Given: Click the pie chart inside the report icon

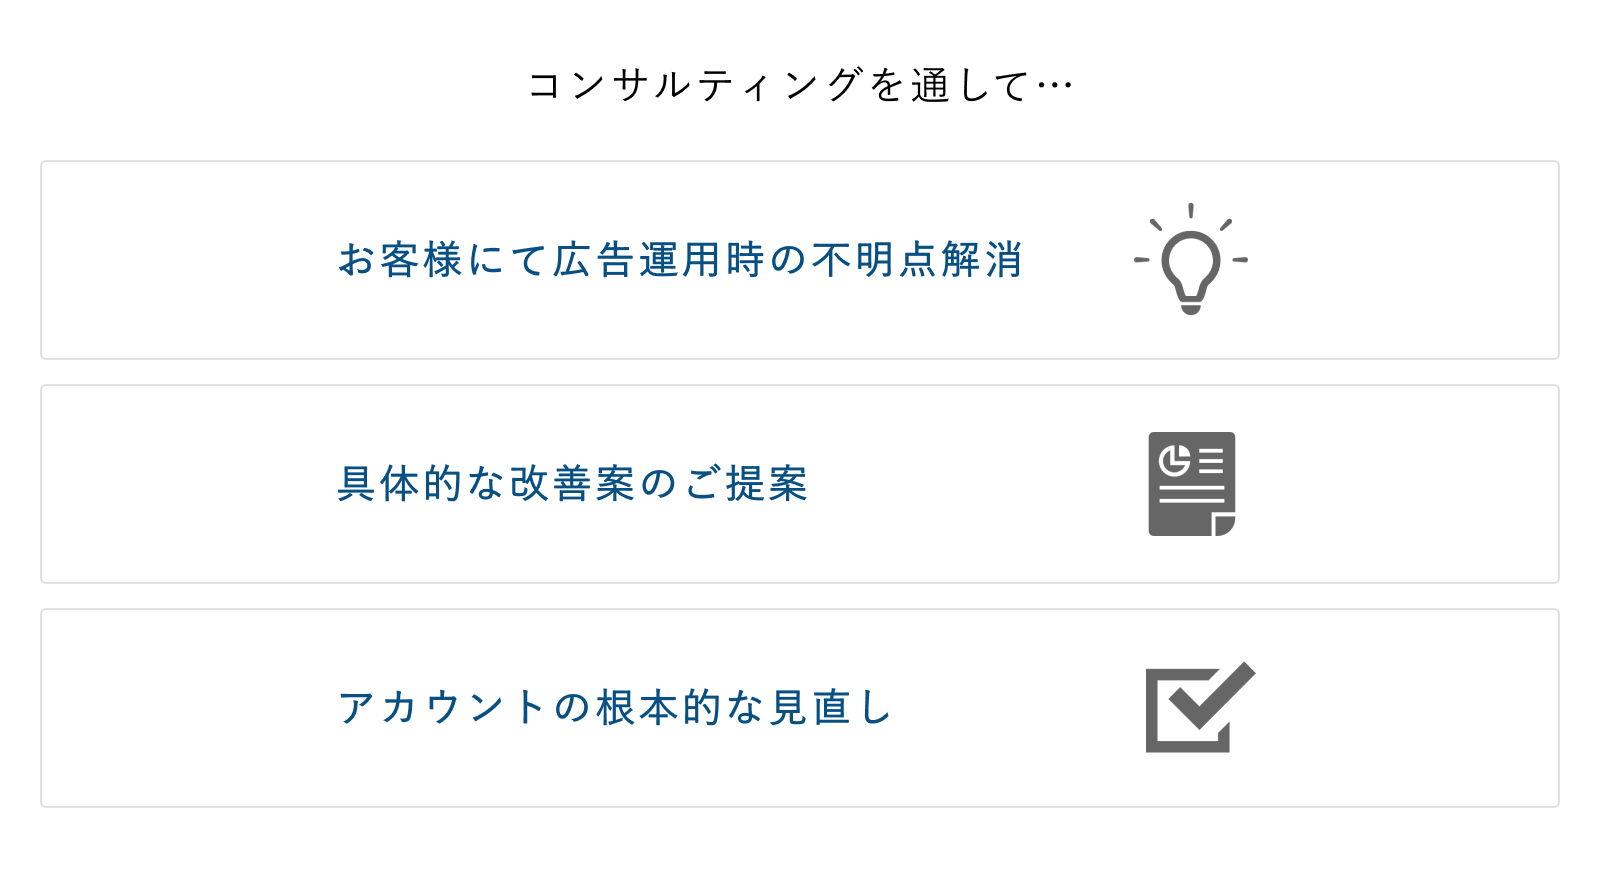Looking at the screenshot, I should point(1174,461).
